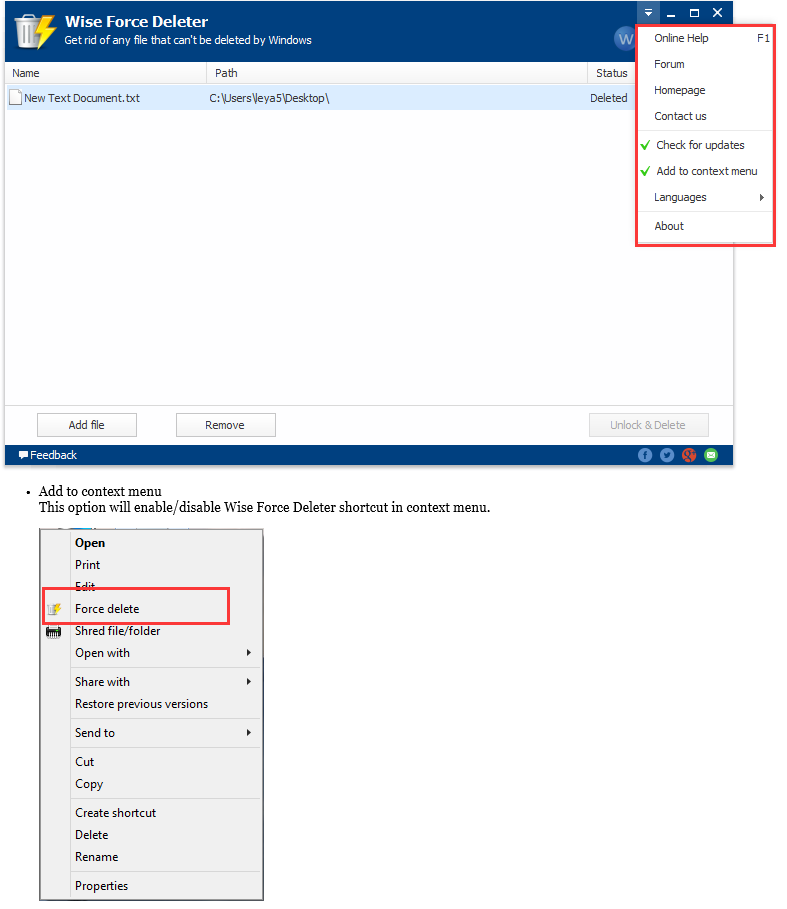Image resolution: width=787 pixels, height=909 pixels.
Task: Choose Homepage in the dropdown menu
Action: pyautogui.click(x=705, y=90)
